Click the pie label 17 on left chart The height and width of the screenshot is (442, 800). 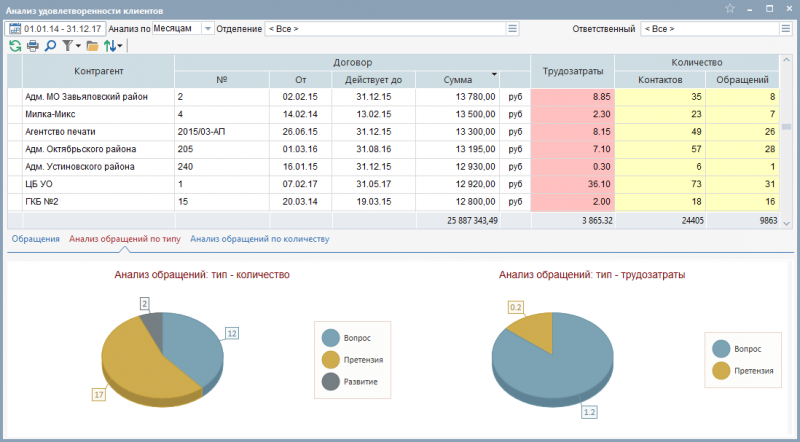[98, 395]
